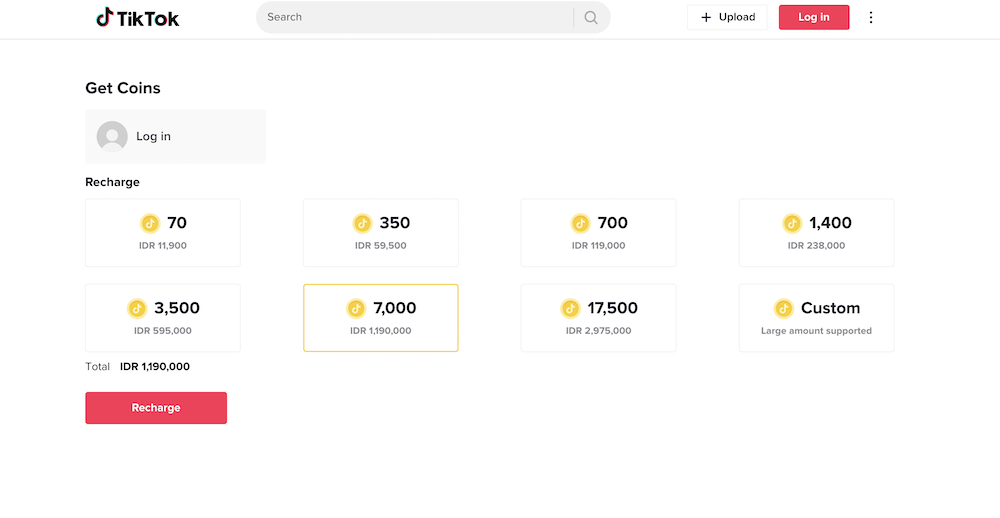Image resolution: width=1000 pixels, height=518 pixels.
Task: Click the price IDR 59,500
Action: pyautogui.click(x=381, y=246)
